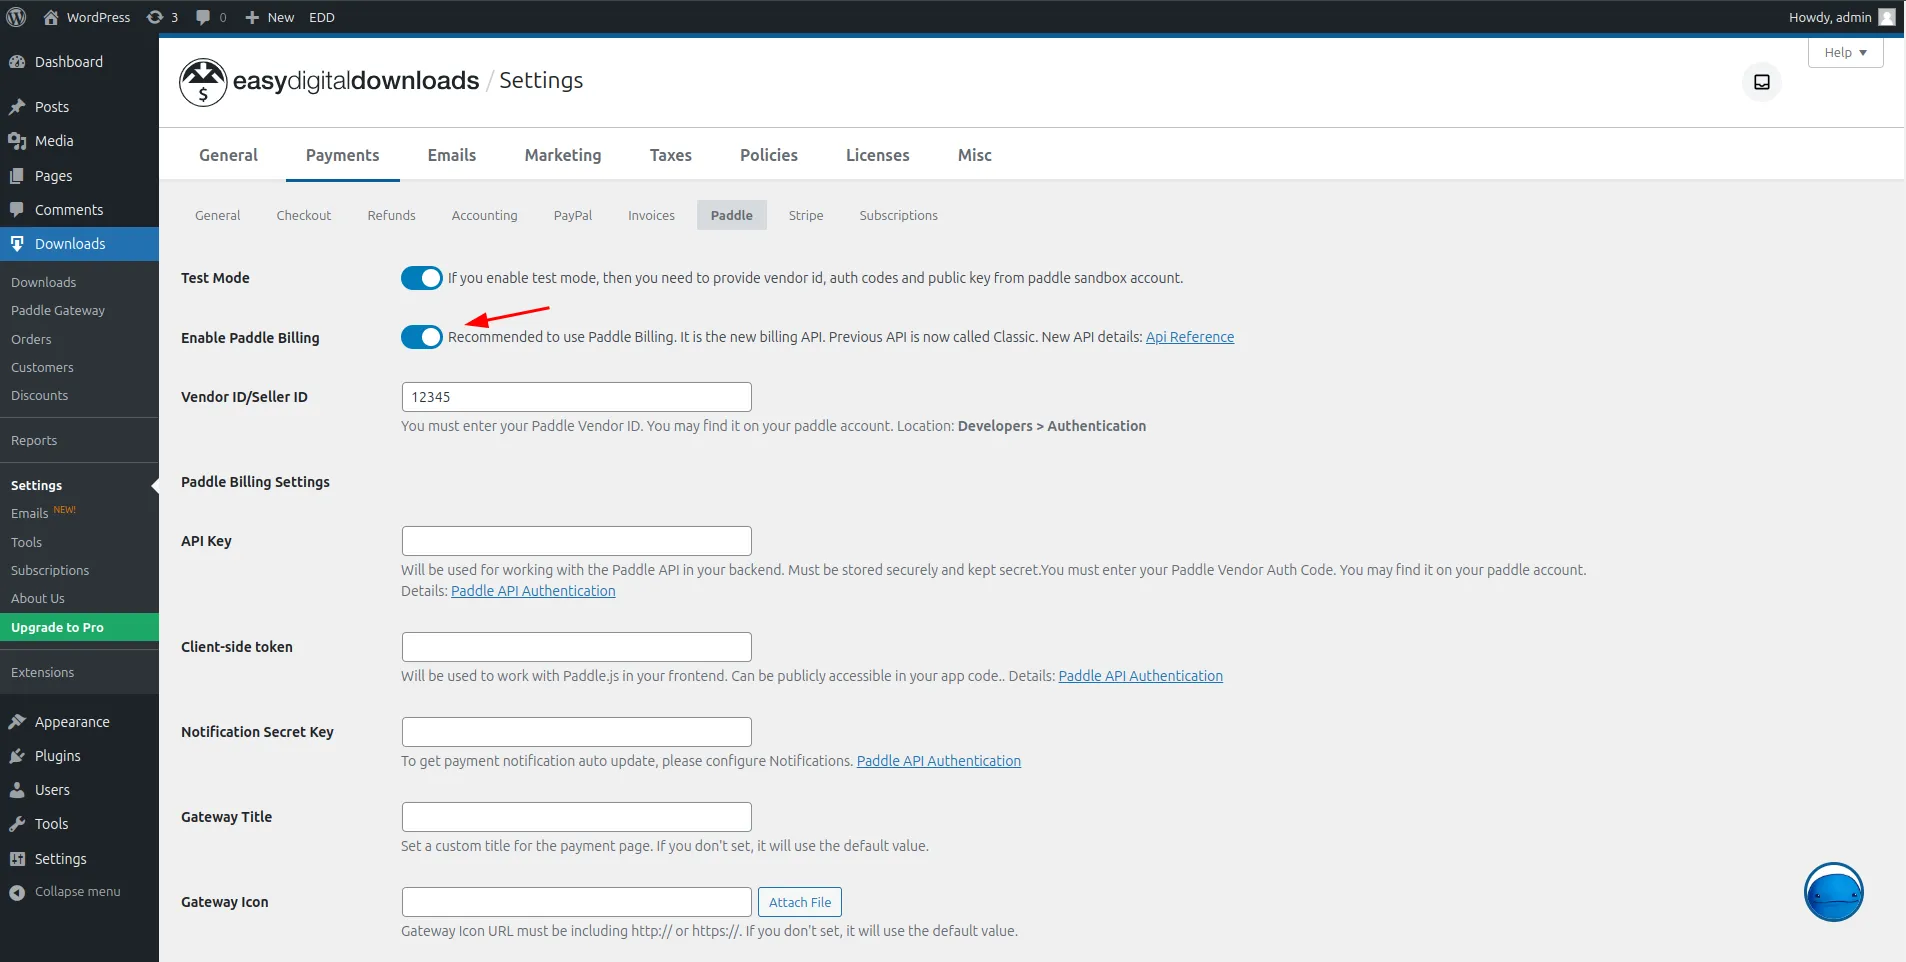
Task: Open Customers in the sidebar submenu
Action: click(x=42, y=367)
